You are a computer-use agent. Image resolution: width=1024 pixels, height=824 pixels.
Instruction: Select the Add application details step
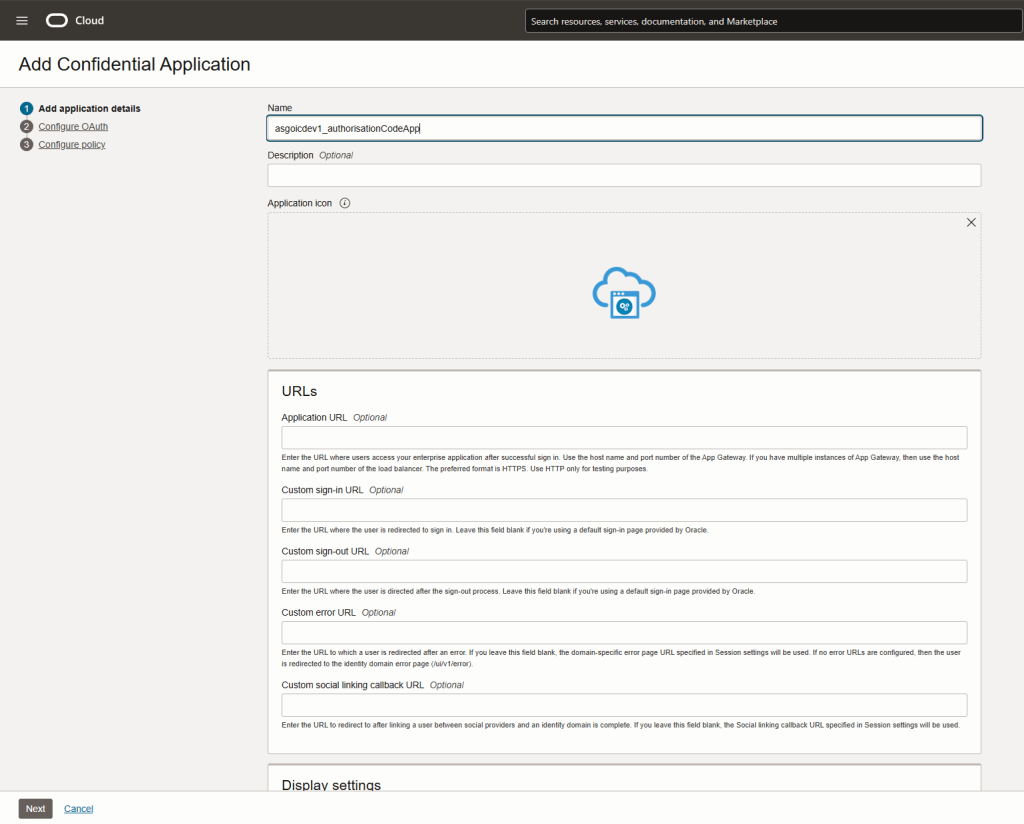(x=89, y=109)
